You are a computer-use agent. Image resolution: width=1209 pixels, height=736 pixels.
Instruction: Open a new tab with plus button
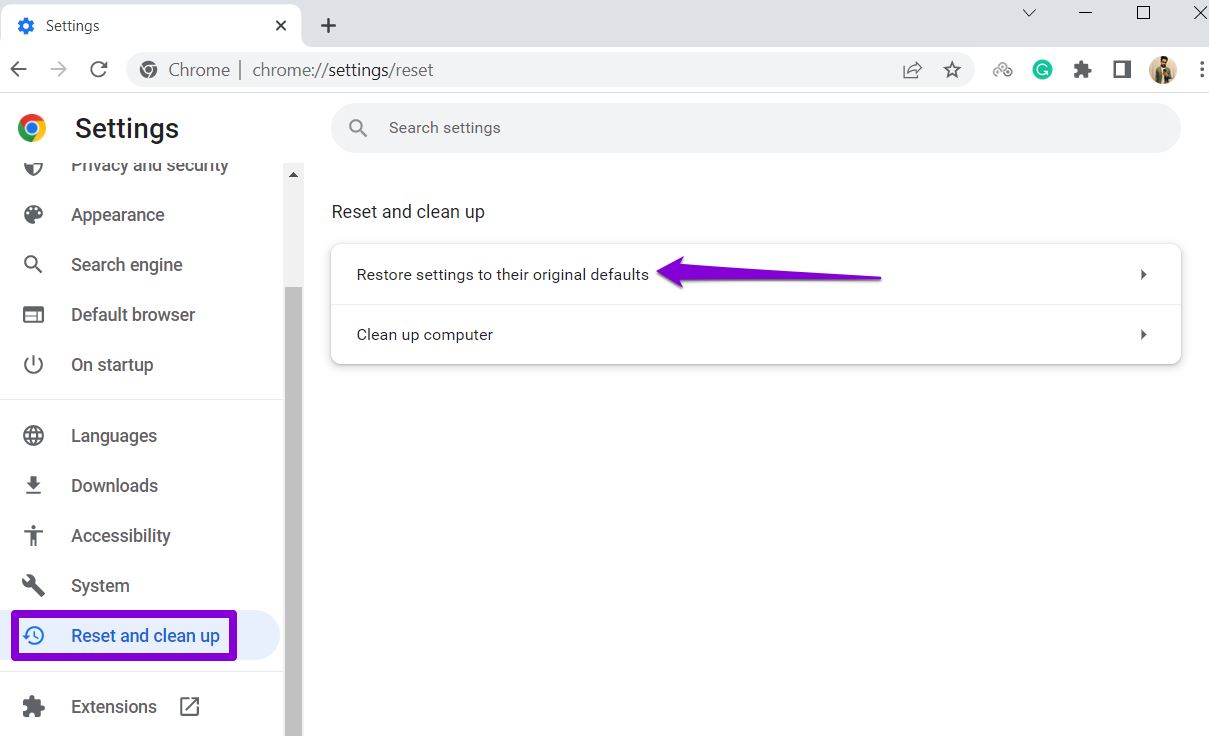328,26
